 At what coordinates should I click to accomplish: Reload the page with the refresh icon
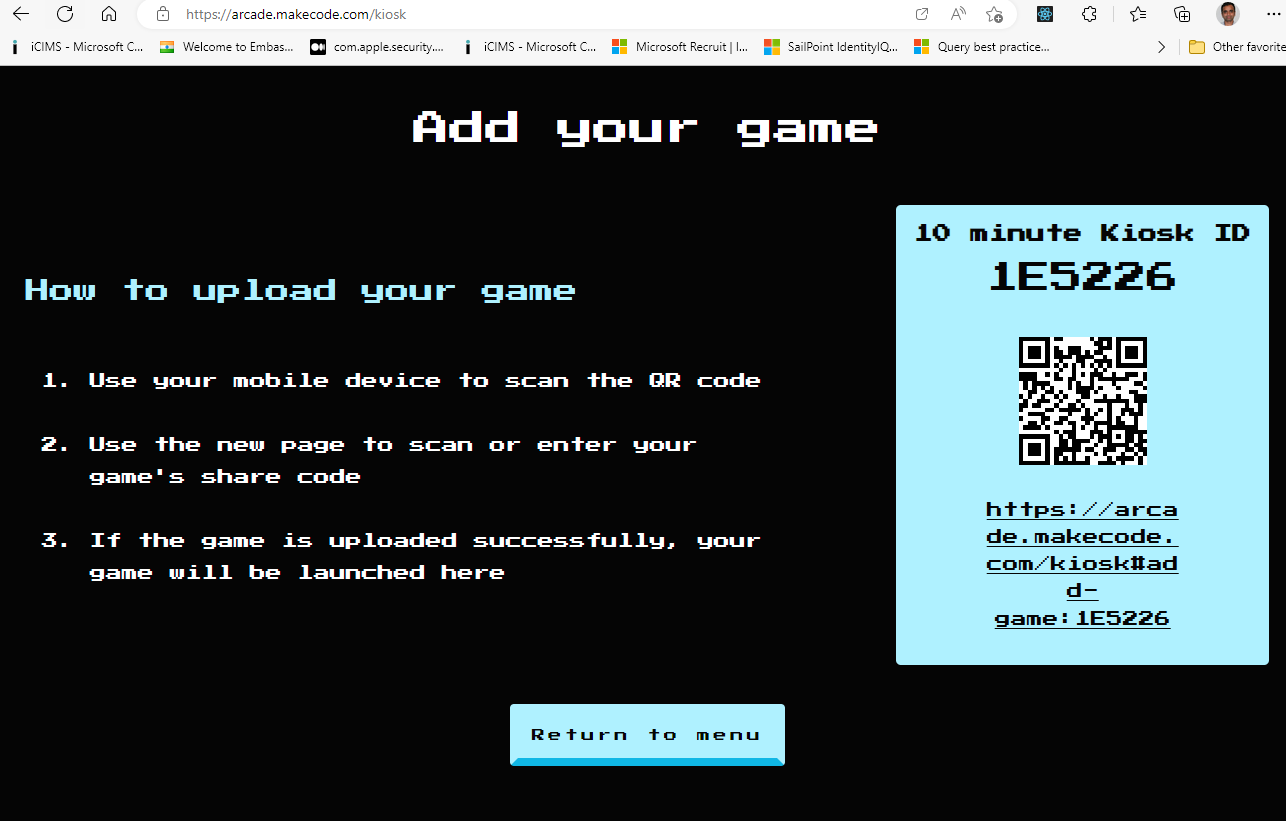coord(65,14)
